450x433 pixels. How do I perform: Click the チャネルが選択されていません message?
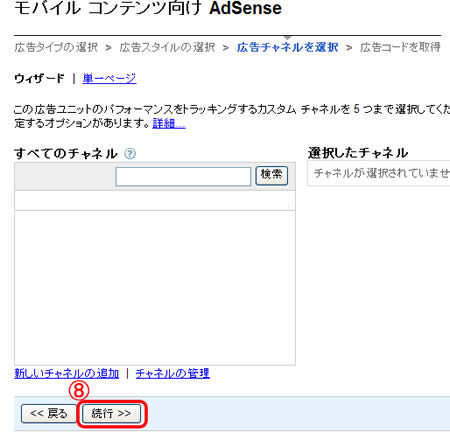coord(382,173)
